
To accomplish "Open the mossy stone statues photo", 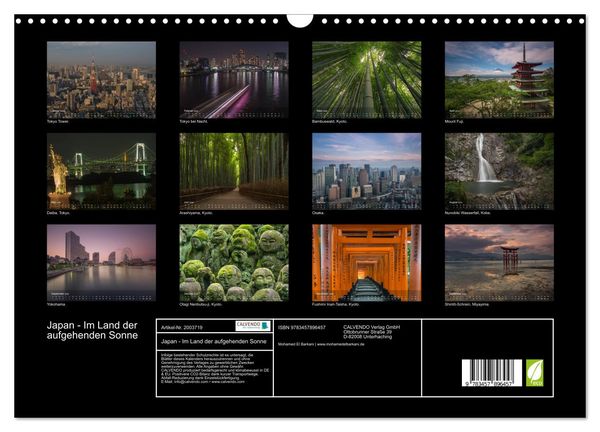I will 234,262.
